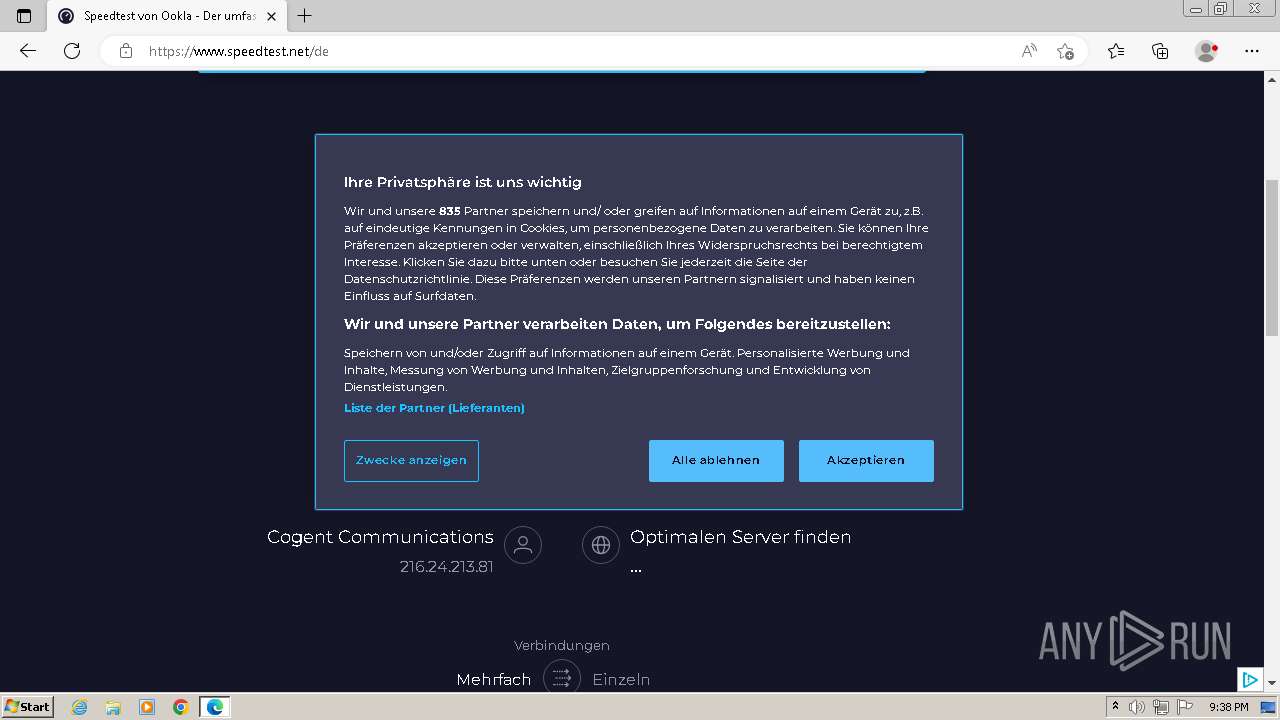Open Settings and more menu

(1252, 51)
